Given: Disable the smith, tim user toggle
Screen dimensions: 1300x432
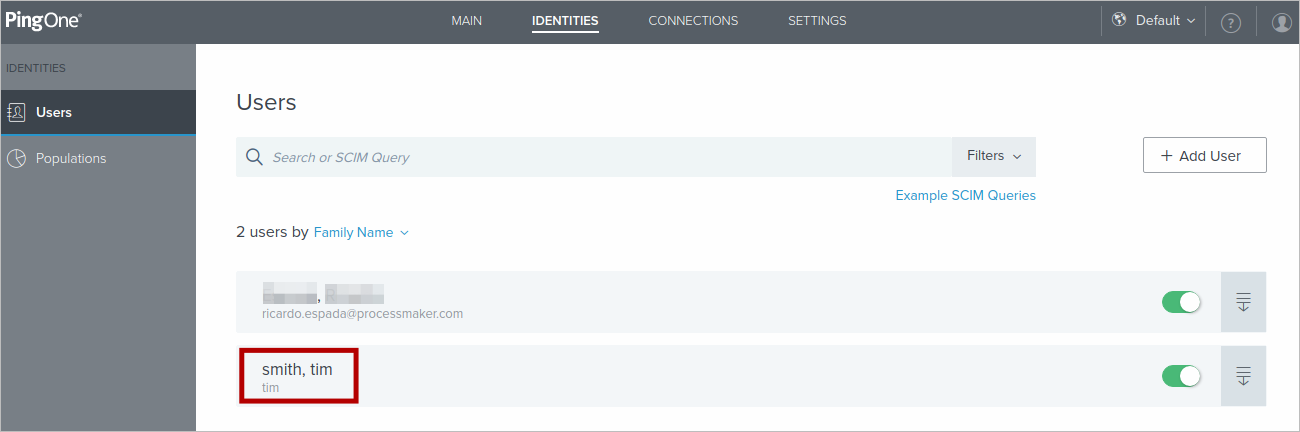Looking at the screenshot, I should tap(1181, 376).
